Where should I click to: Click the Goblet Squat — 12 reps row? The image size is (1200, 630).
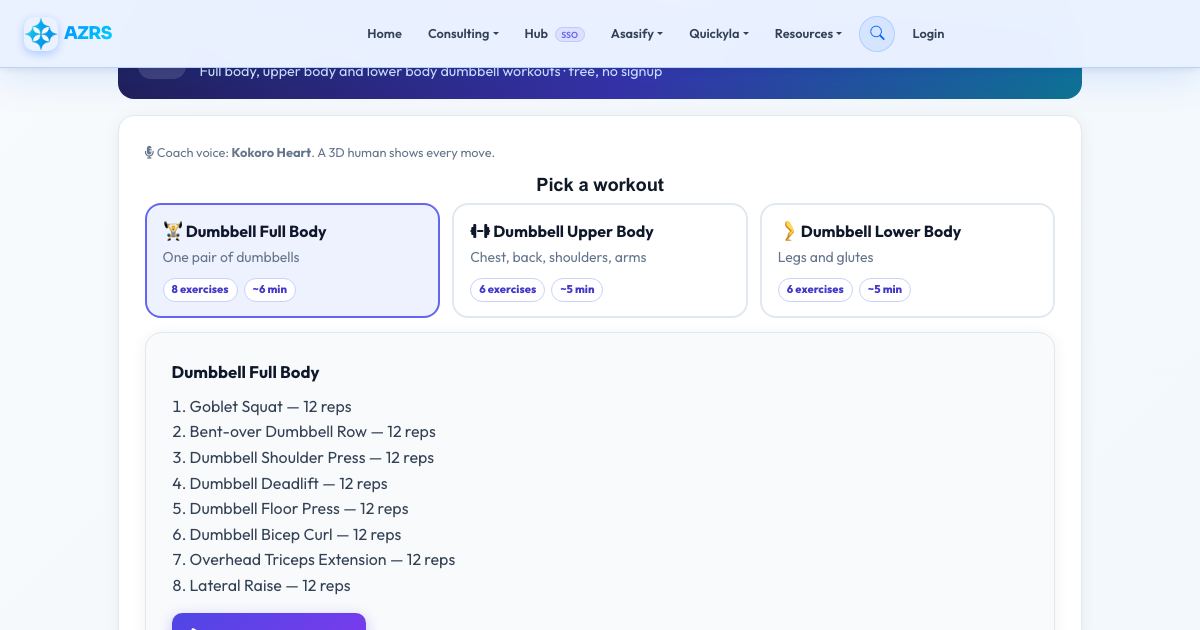(270, 406)
